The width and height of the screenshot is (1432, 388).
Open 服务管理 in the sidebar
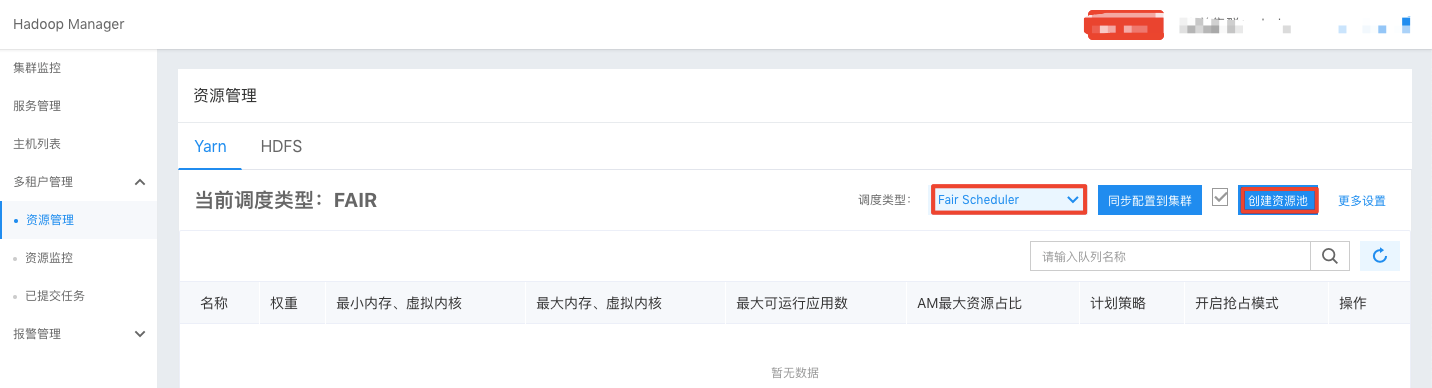tap(37, 106)
